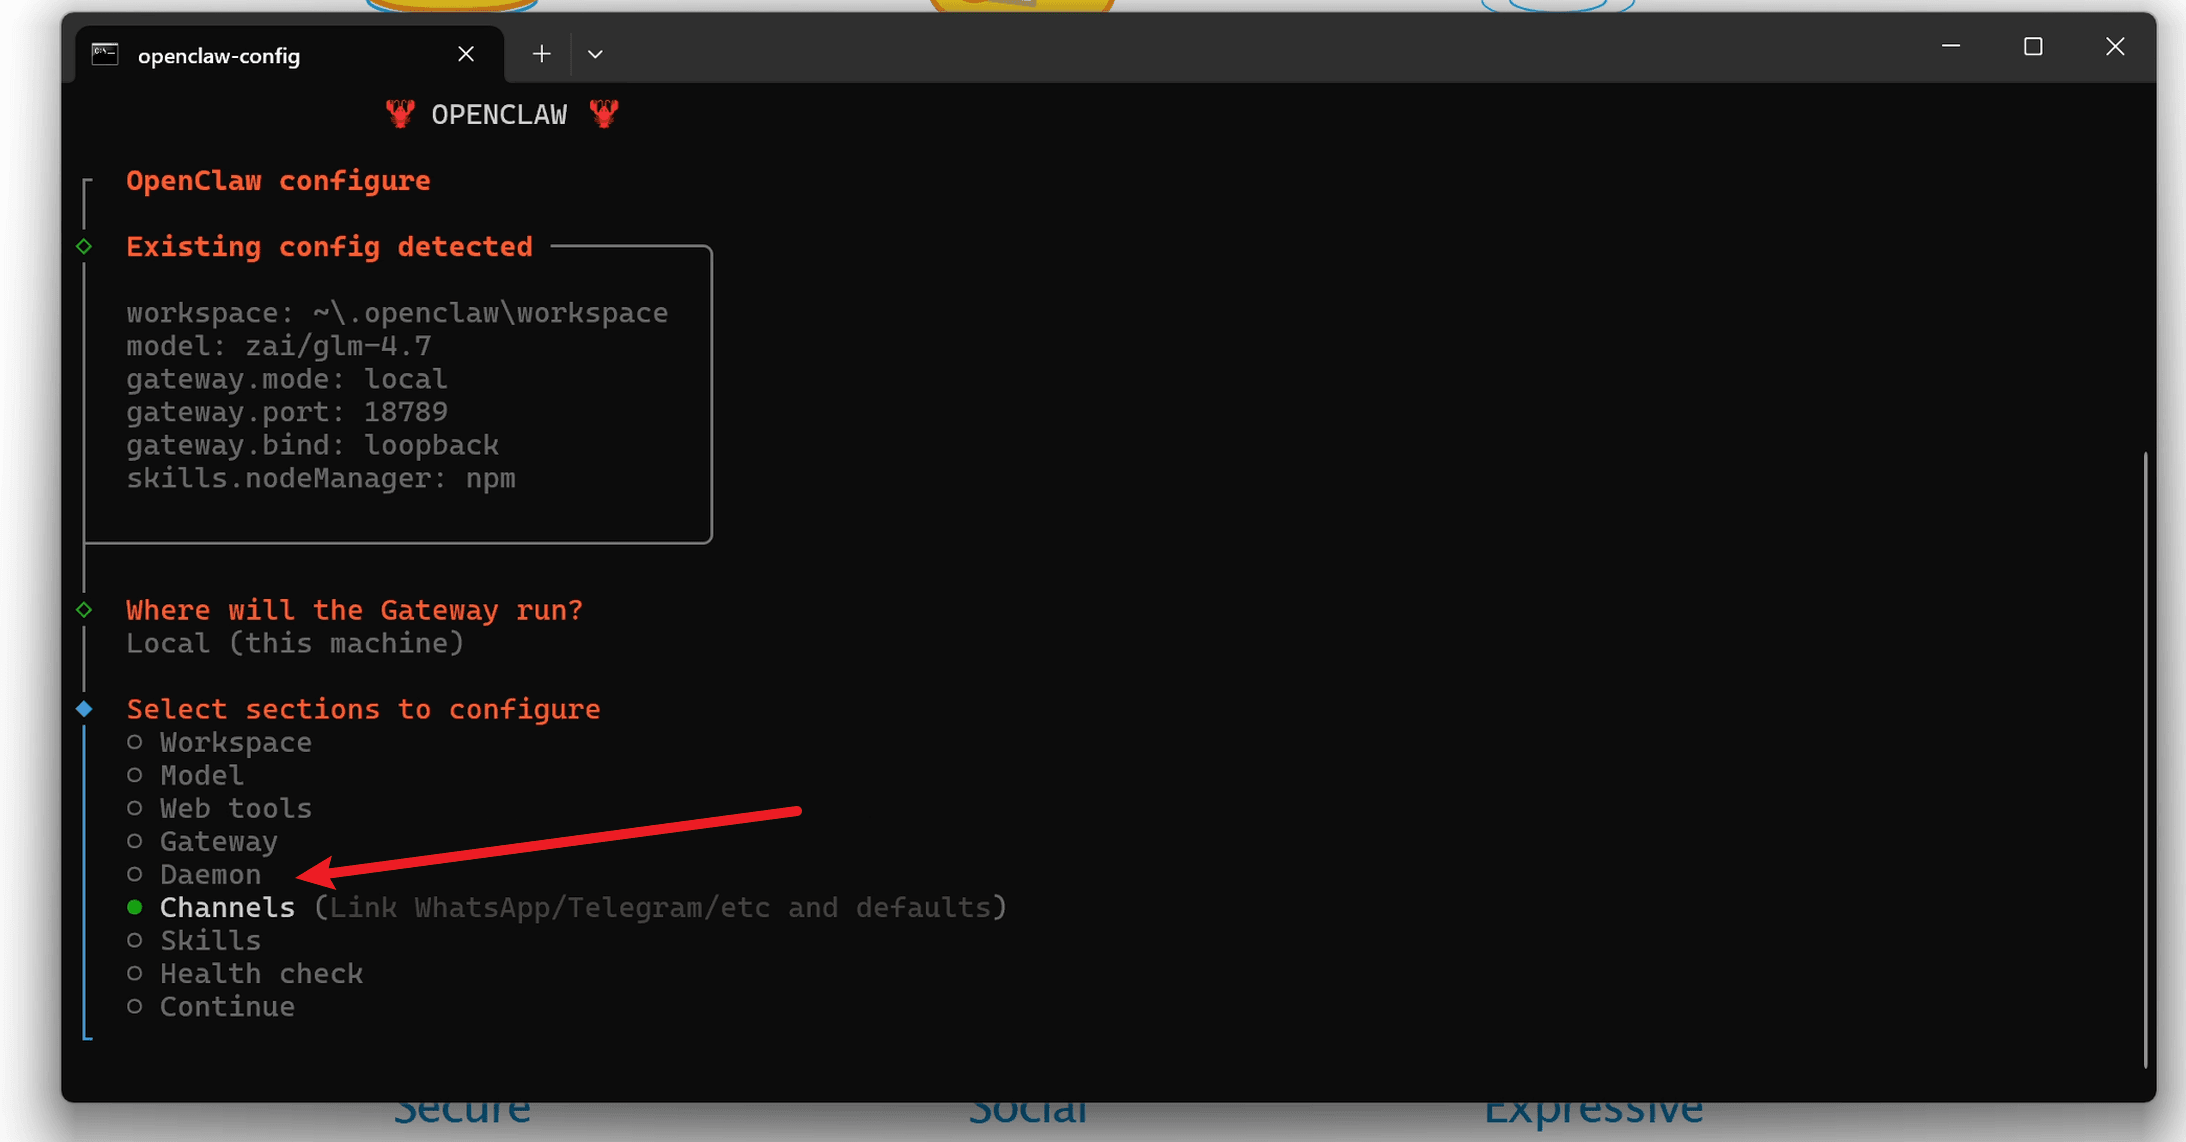Select the Model section option

pyautogui.click(x=201, y=775)
